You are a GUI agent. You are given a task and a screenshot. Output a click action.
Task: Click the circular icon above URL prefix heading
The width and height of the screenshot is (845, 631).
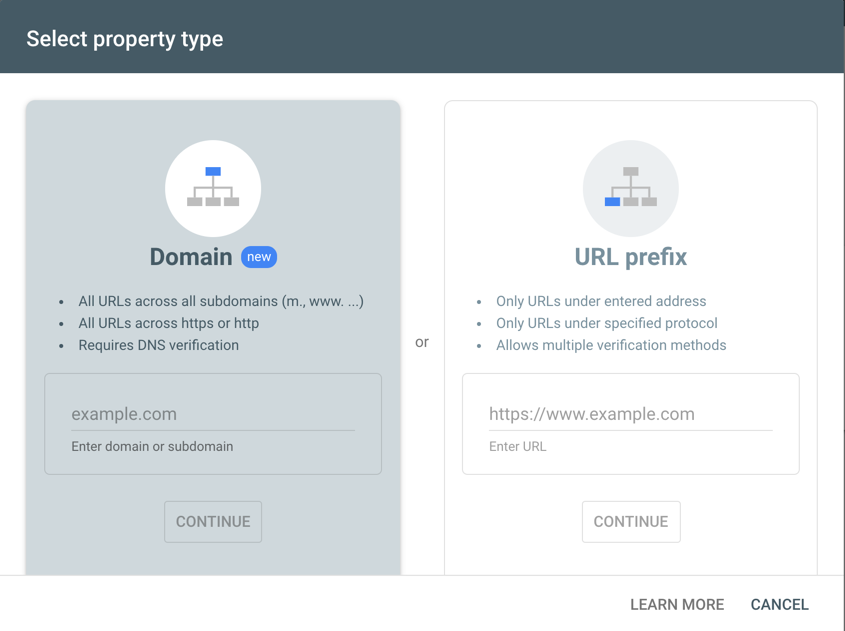pos(630,188)
